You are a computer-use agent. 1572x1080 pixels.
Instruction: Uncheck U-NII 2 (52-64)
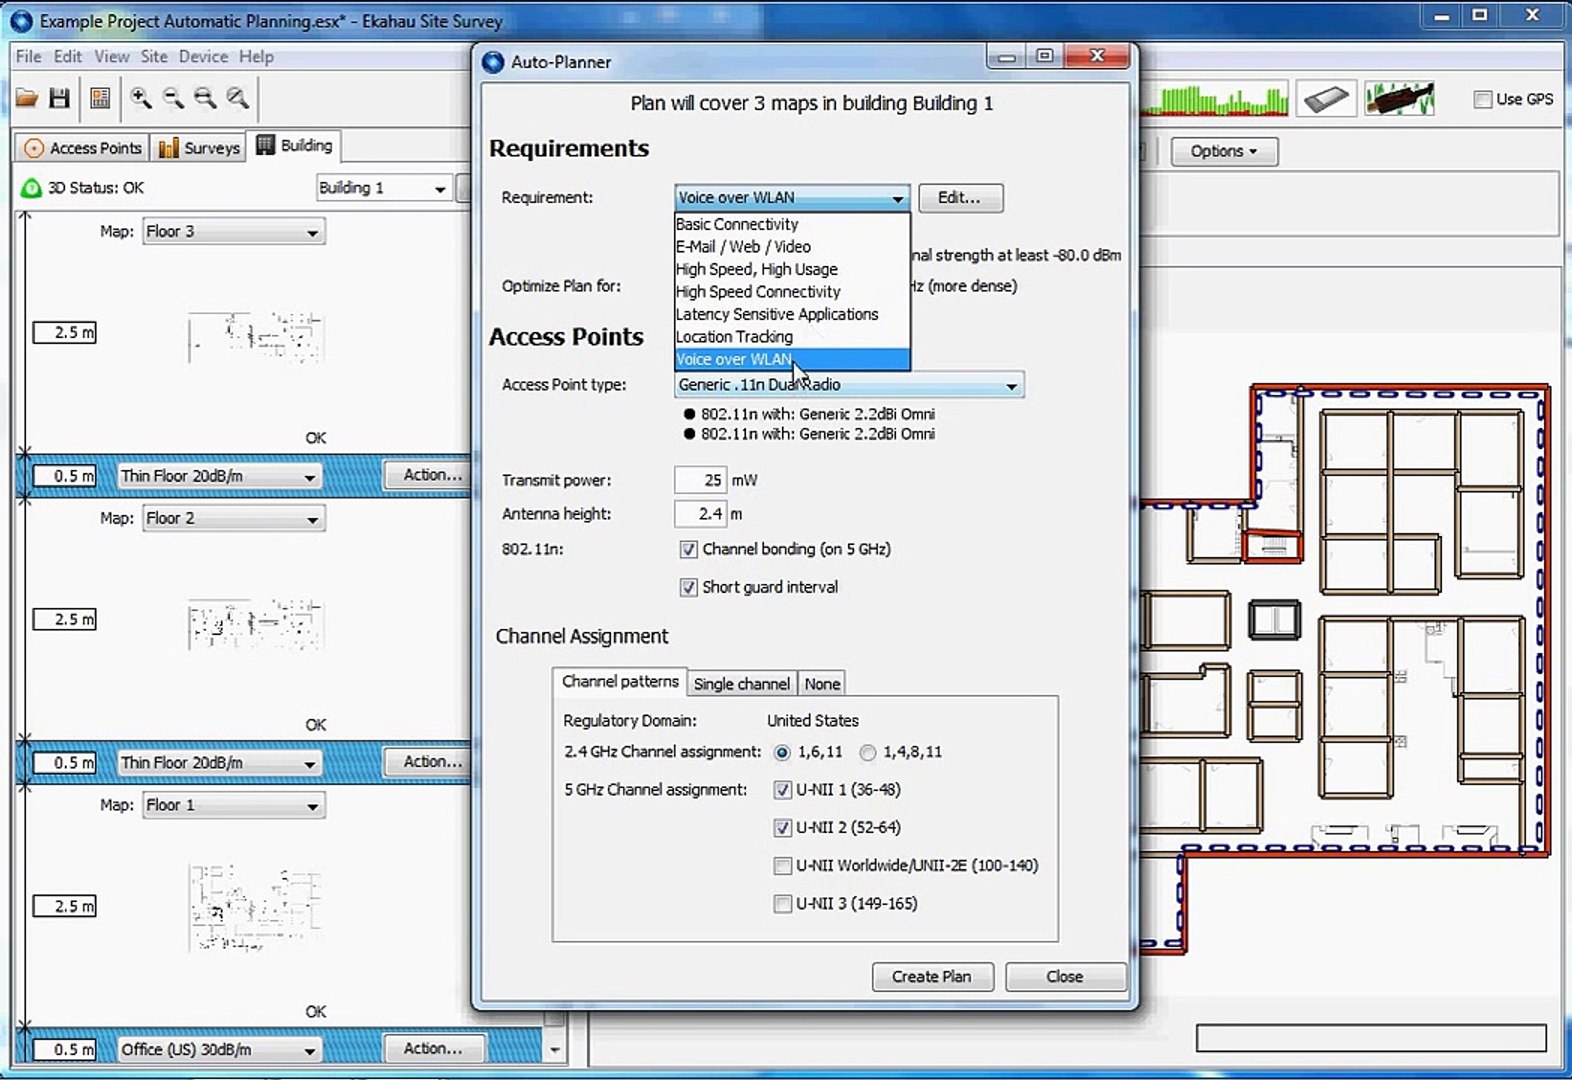point(783,828)
